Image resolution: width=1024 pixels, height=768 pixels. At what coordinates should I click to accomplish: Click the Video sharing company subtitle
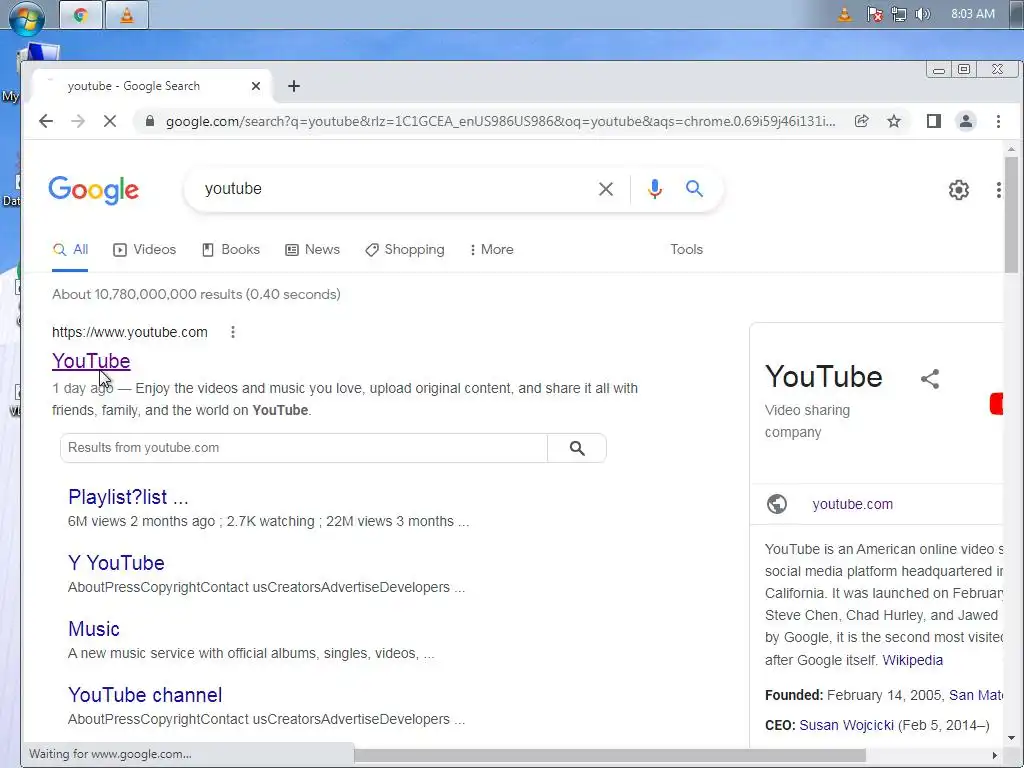807,421
